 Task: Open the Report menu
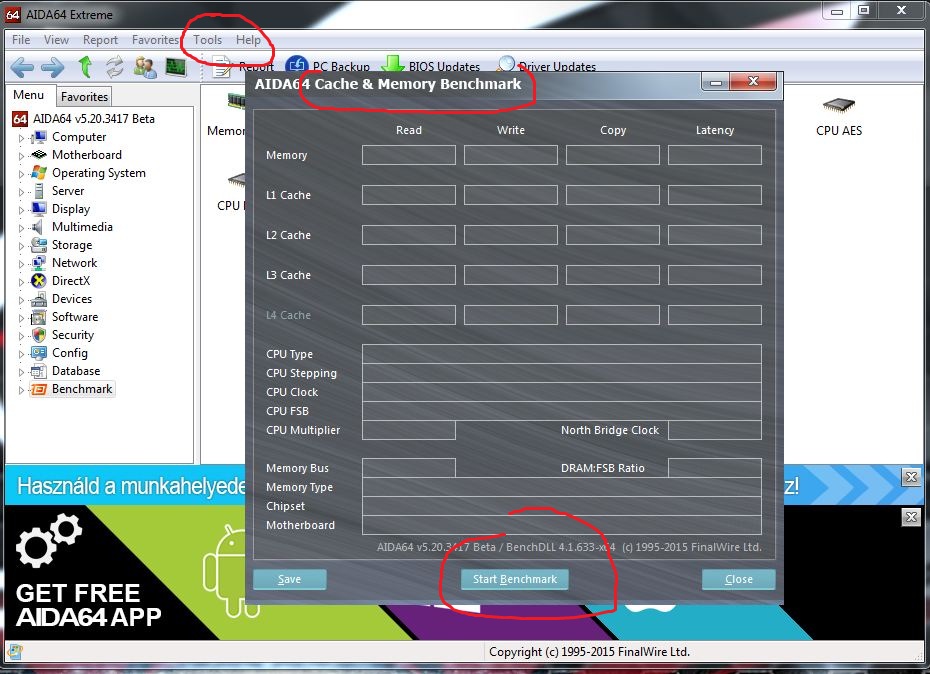(x=100, y=40)
